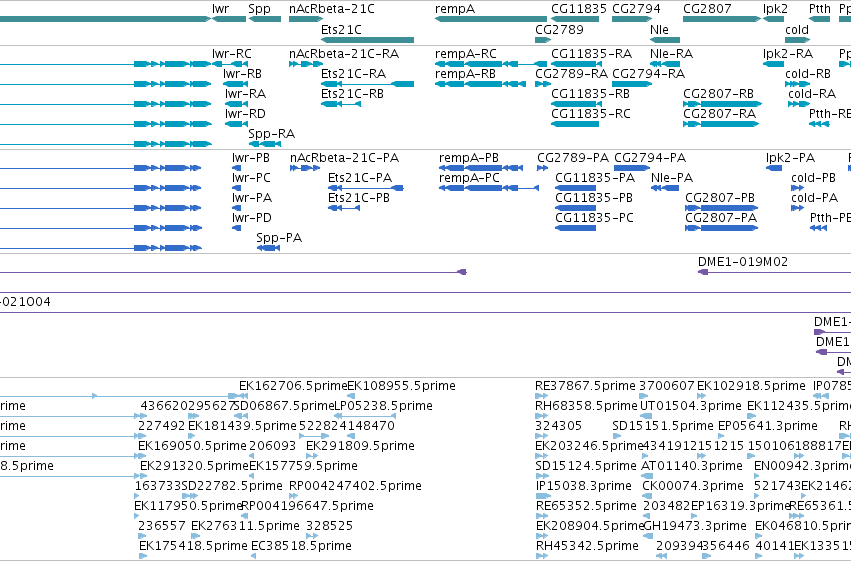
Task: Select protein CG2794-PA
Action: point(650,157)
